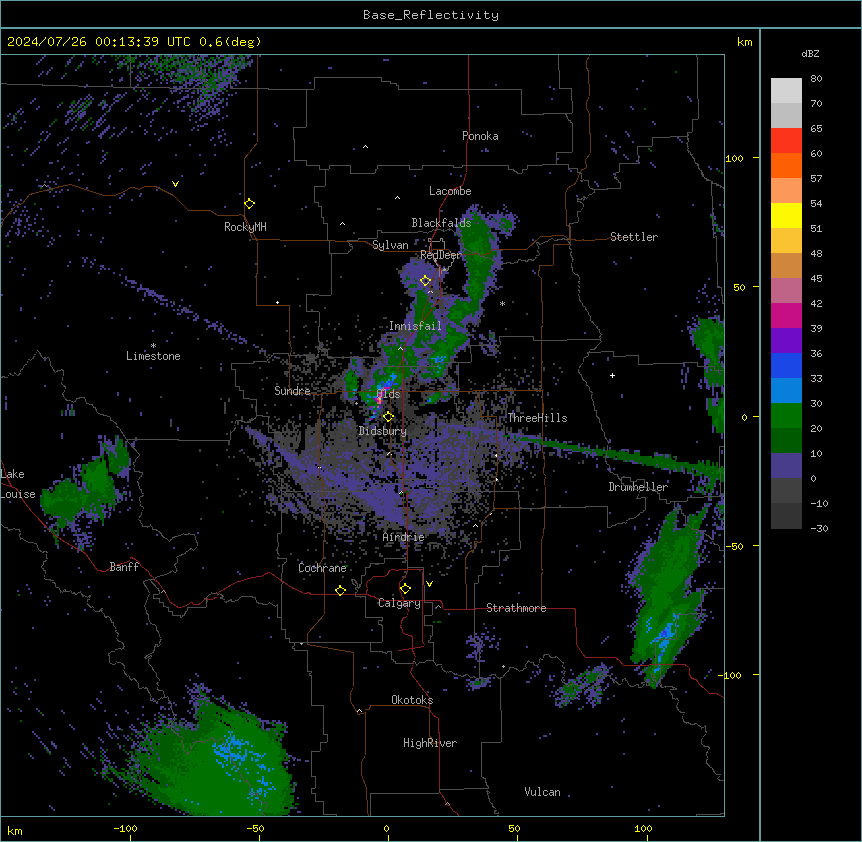Click the Stettler label

[634, 237]
